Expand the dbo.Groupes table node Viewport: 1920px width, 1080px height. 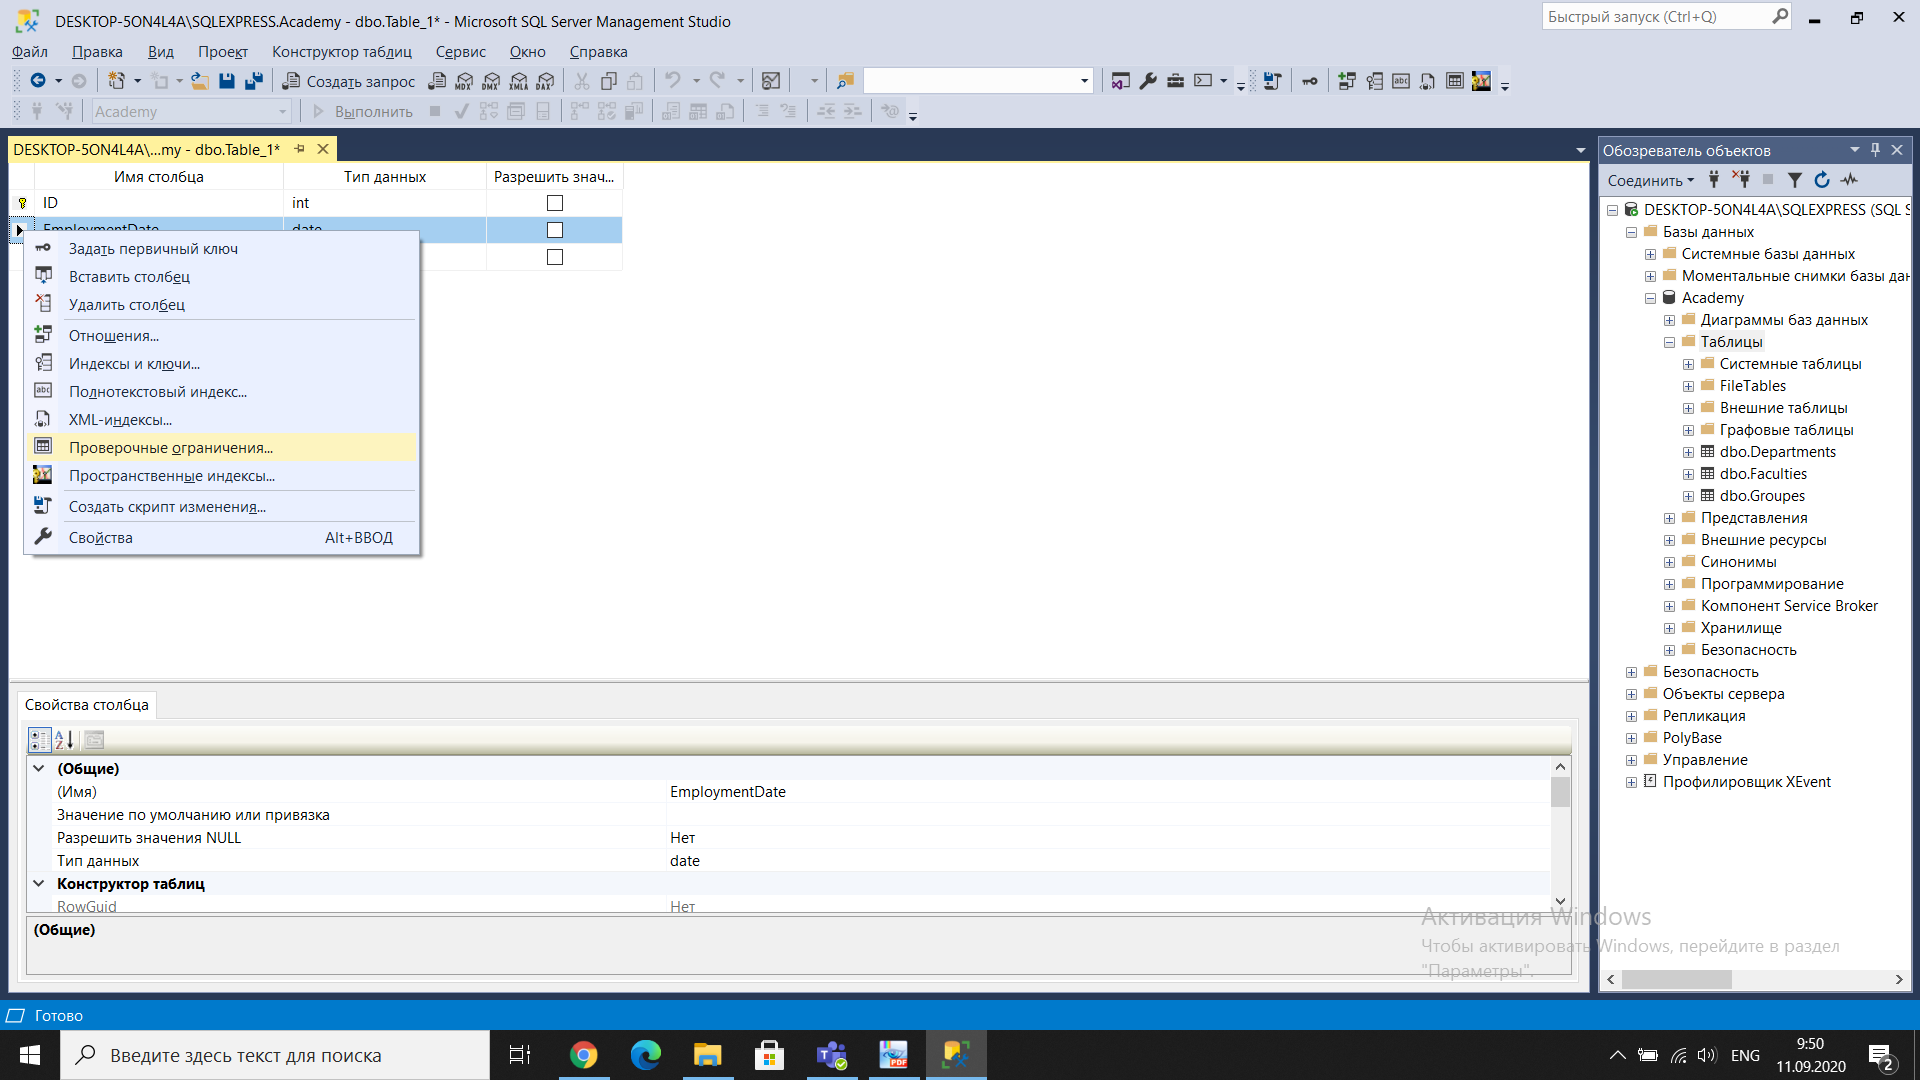pos(1688,496)
